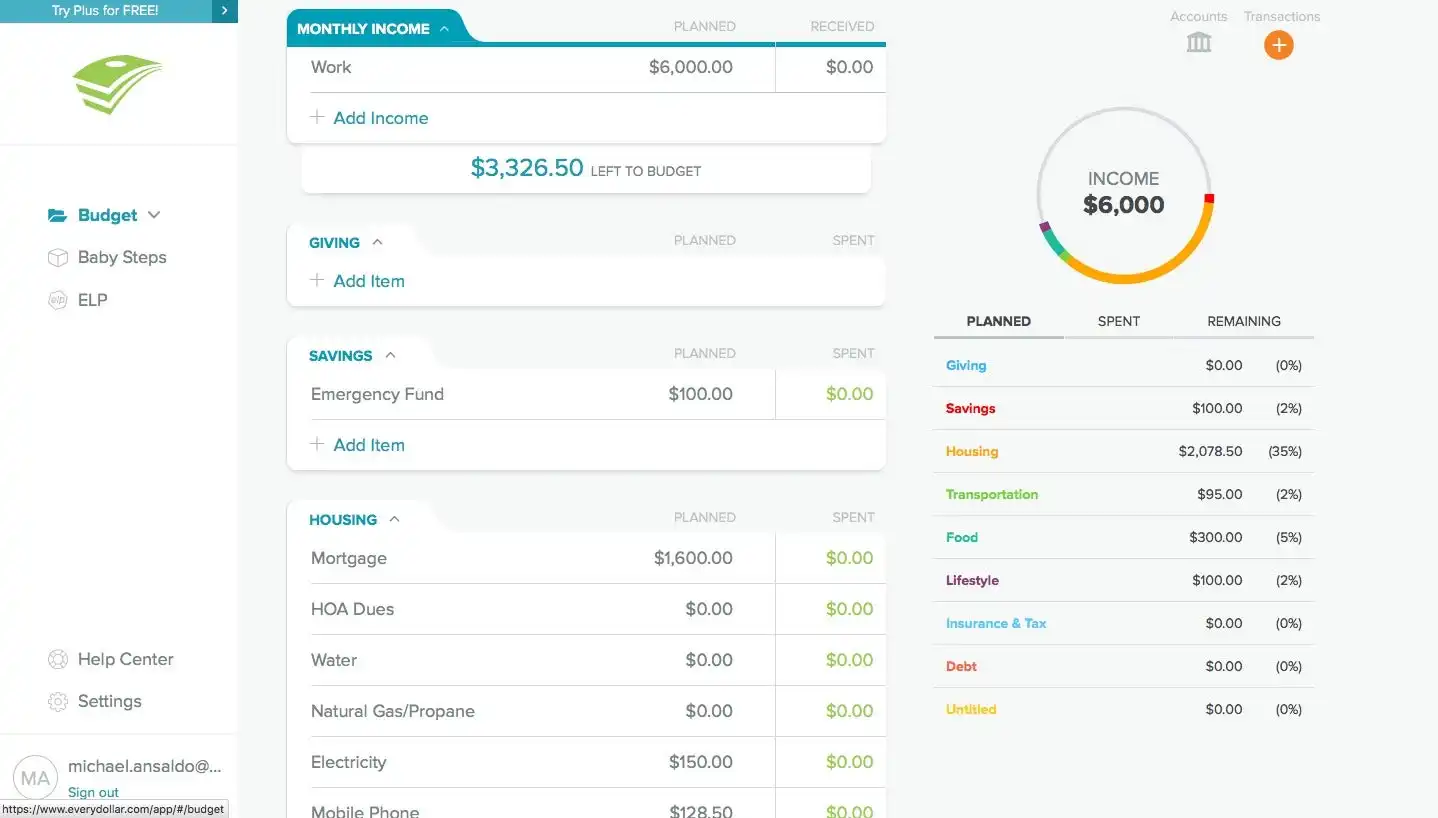Image resolution: width=1438 pixels, height=818 pixels.
Task: Collapse the Savings category chevron
Action: coord(390,355)
